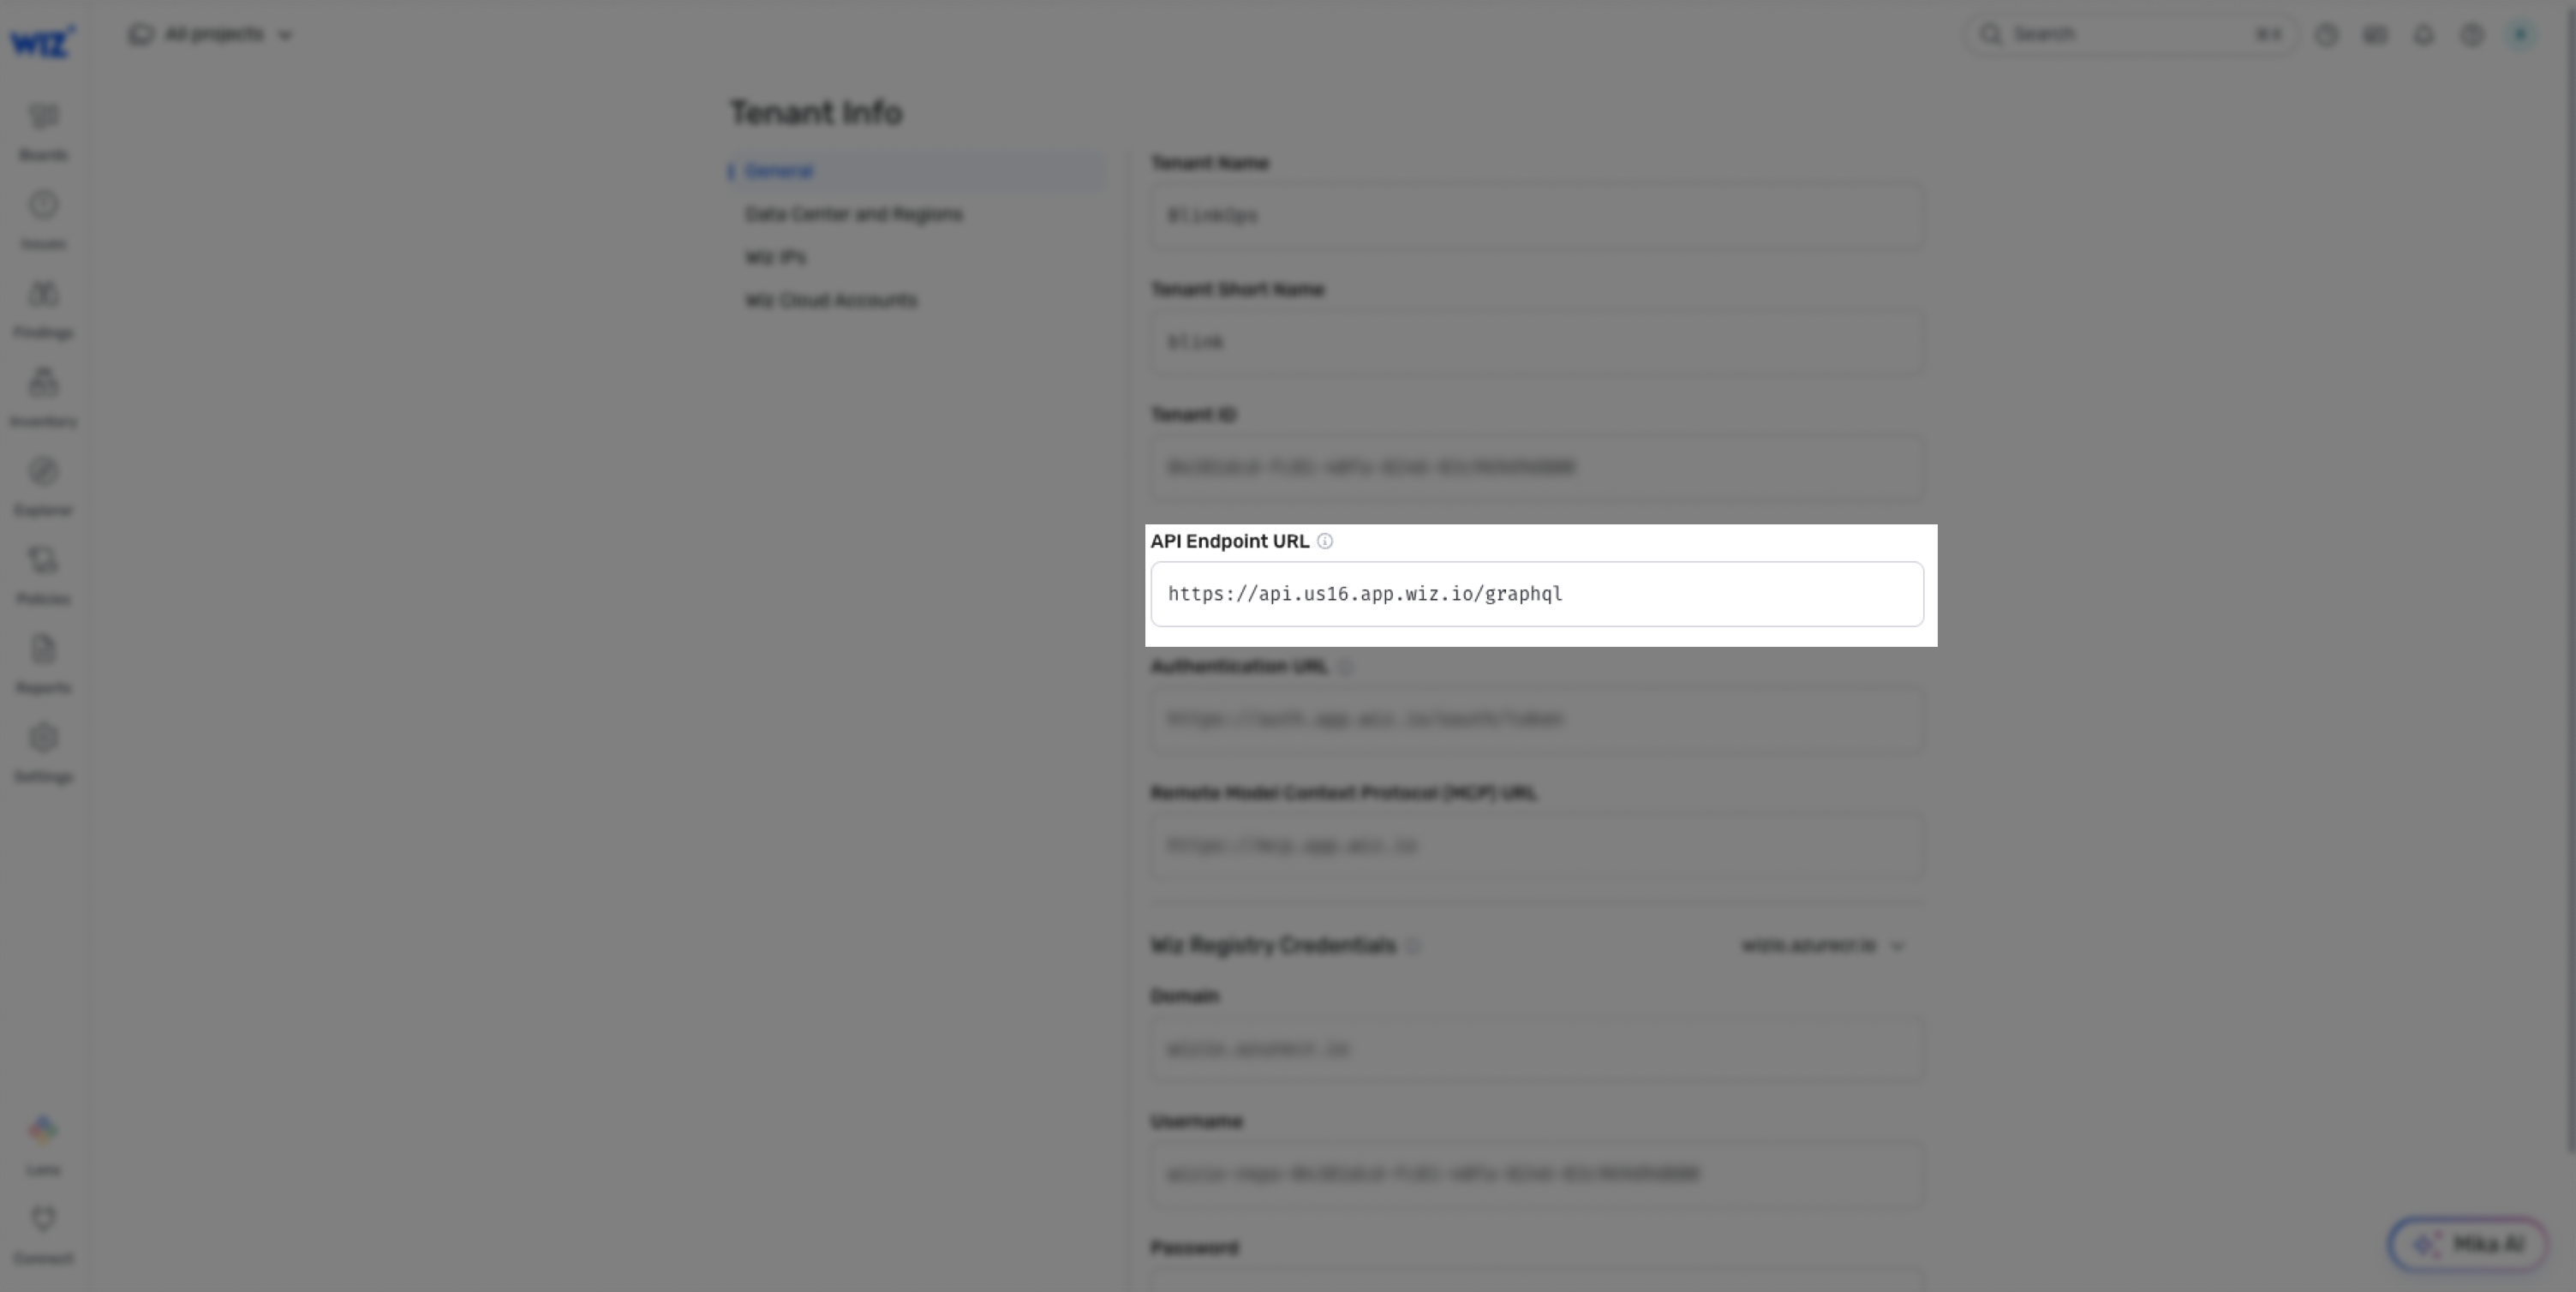Open the Inventory sidebar icon
This screenshot has height=1292, width=2576.
click(x=43, y=399)
